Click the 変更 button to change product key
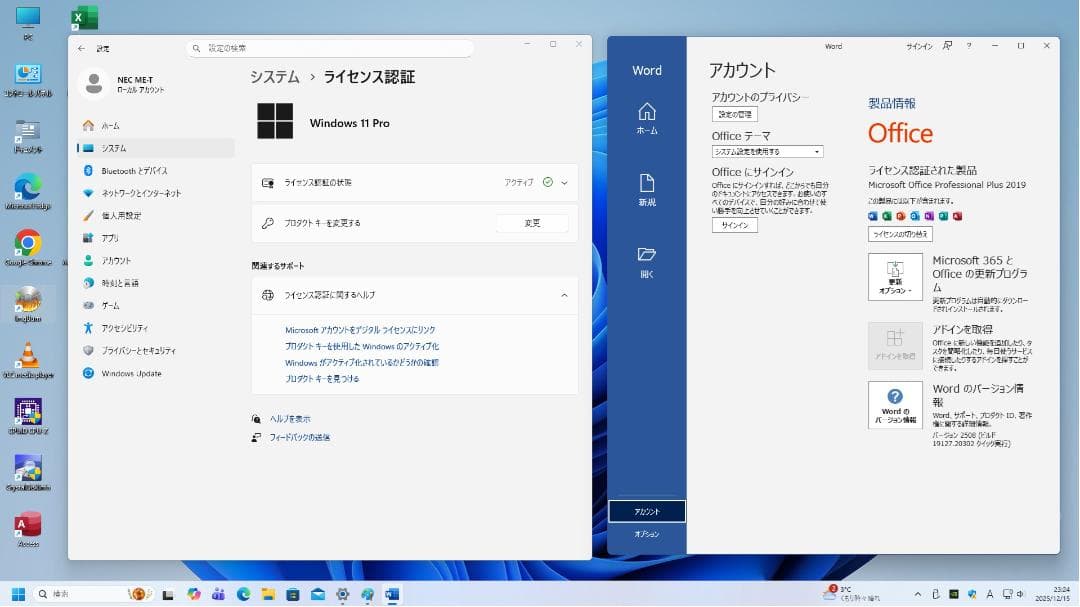Image resolution: width=1080 pixels, height=607 pixels. click(532, 223)
